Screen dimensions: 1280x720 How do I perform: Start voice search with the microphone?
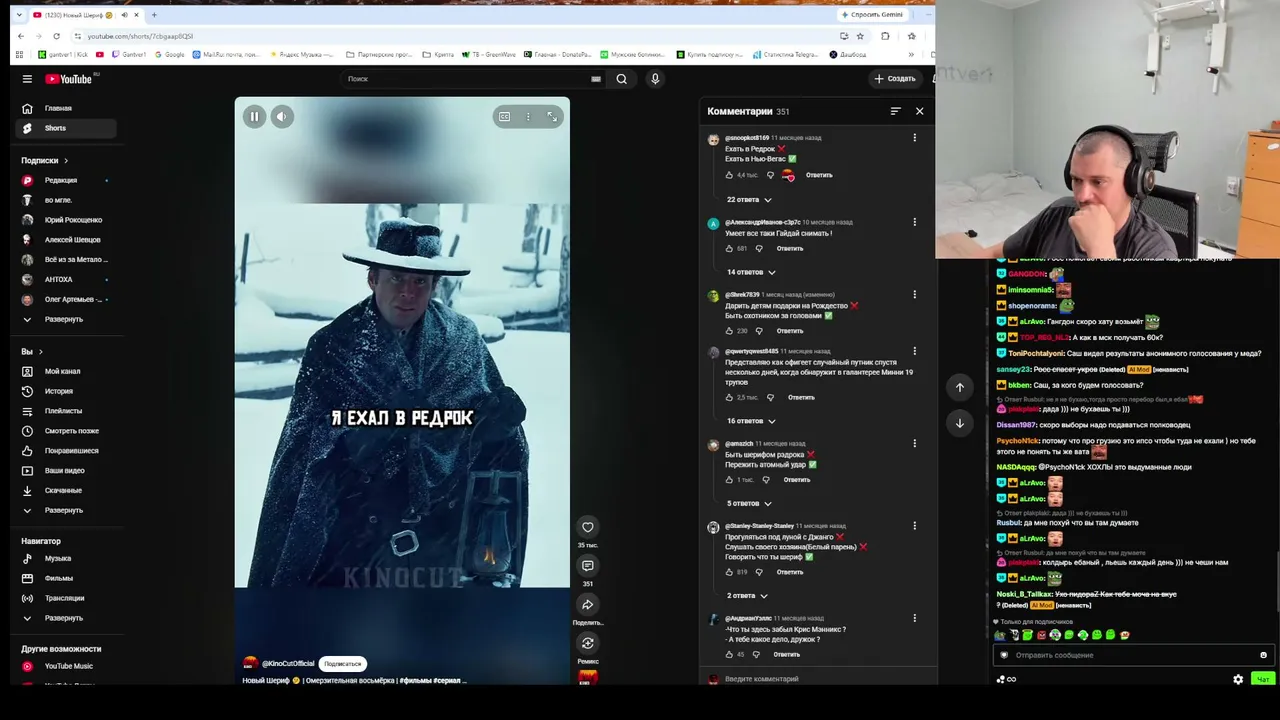click(x=655, y=79)
